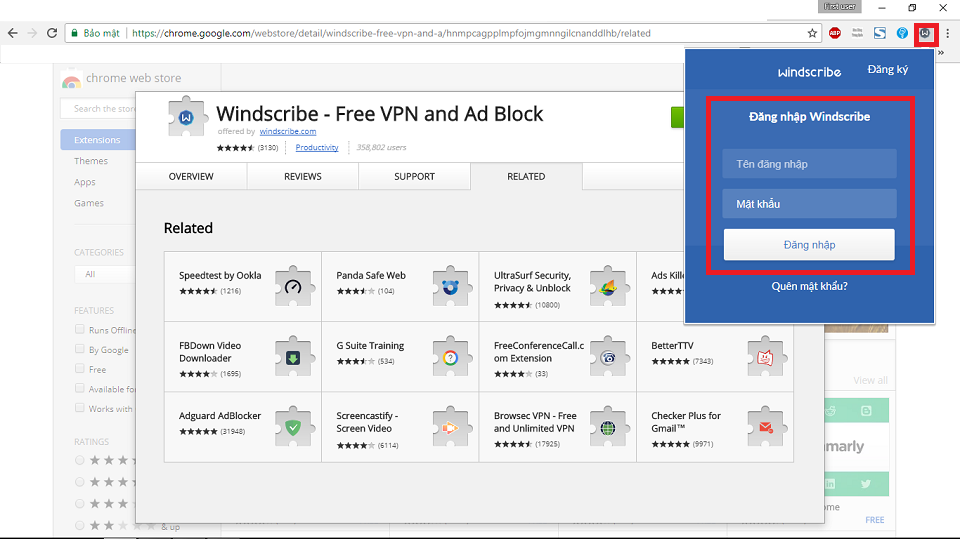
Task: Select the five-star rating radio button
Action: point(80,460)
